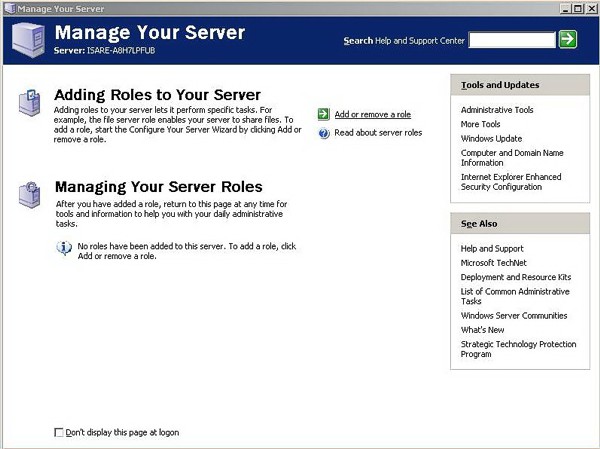Image resolution: width=600 pixels, height=449 pixels.
Task: Click the green search go arrow button
Action: tap(568, 39)
